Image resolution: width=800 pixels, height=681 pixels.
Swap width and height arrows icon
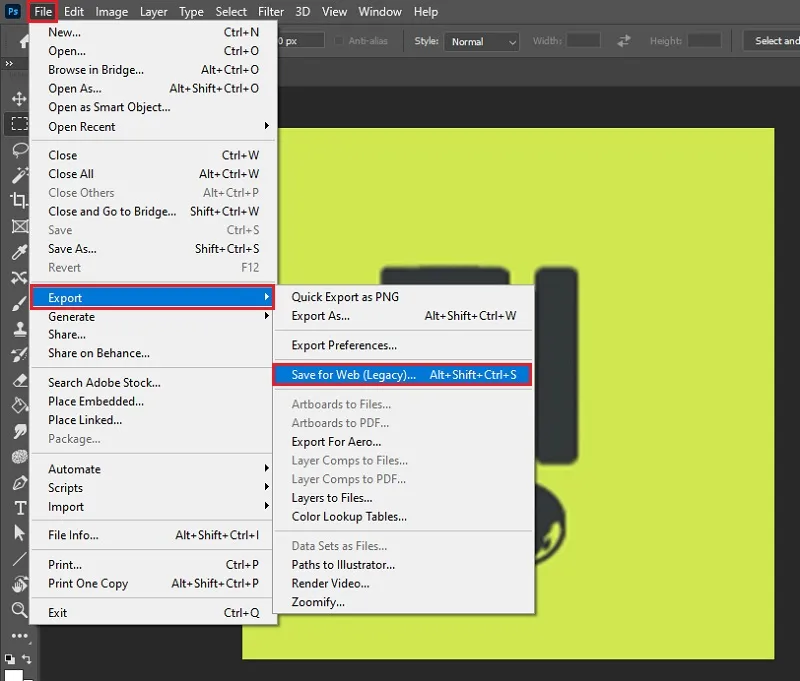coord(624,41)
